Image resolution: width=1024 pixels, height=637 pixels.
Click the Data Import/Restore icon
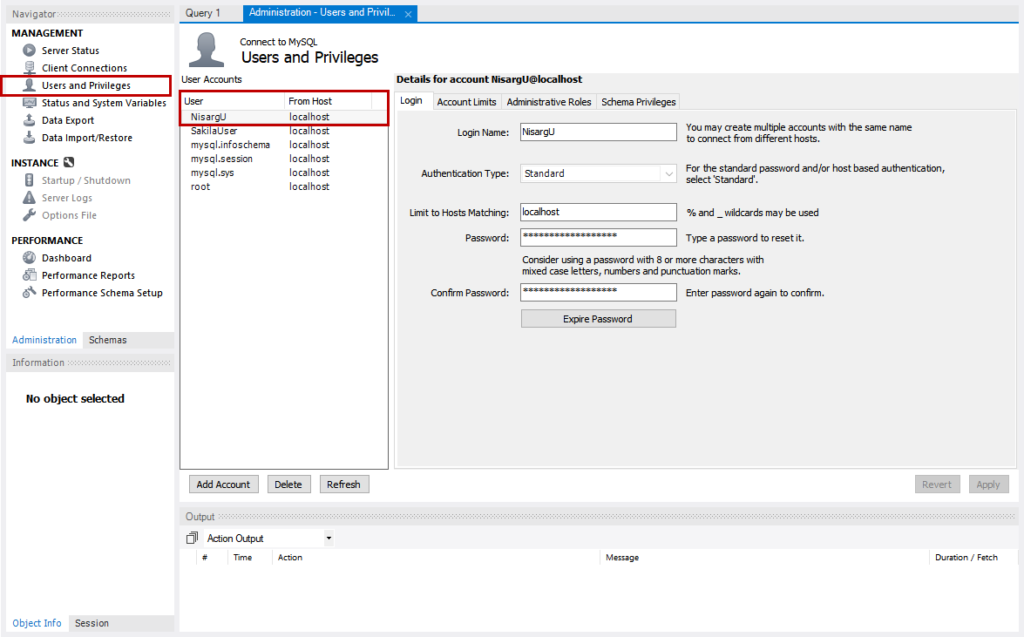point(29,138)
